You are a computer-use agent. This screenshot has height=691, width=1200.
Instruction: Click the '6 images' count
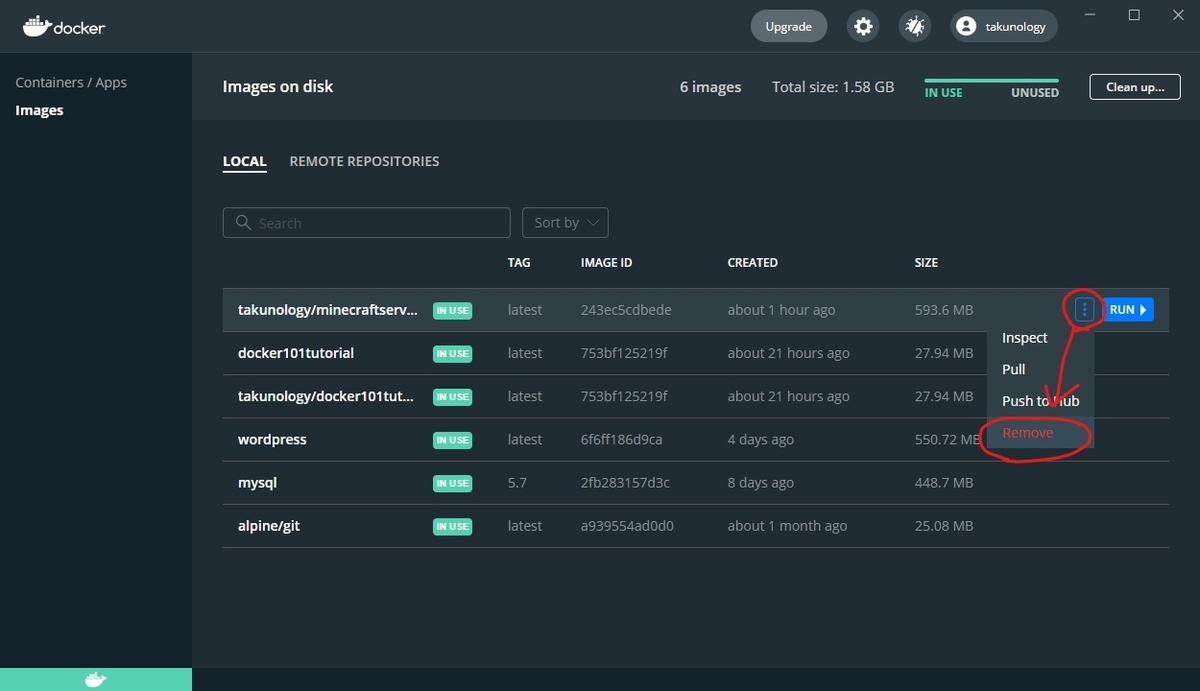[x=711, y=87]
